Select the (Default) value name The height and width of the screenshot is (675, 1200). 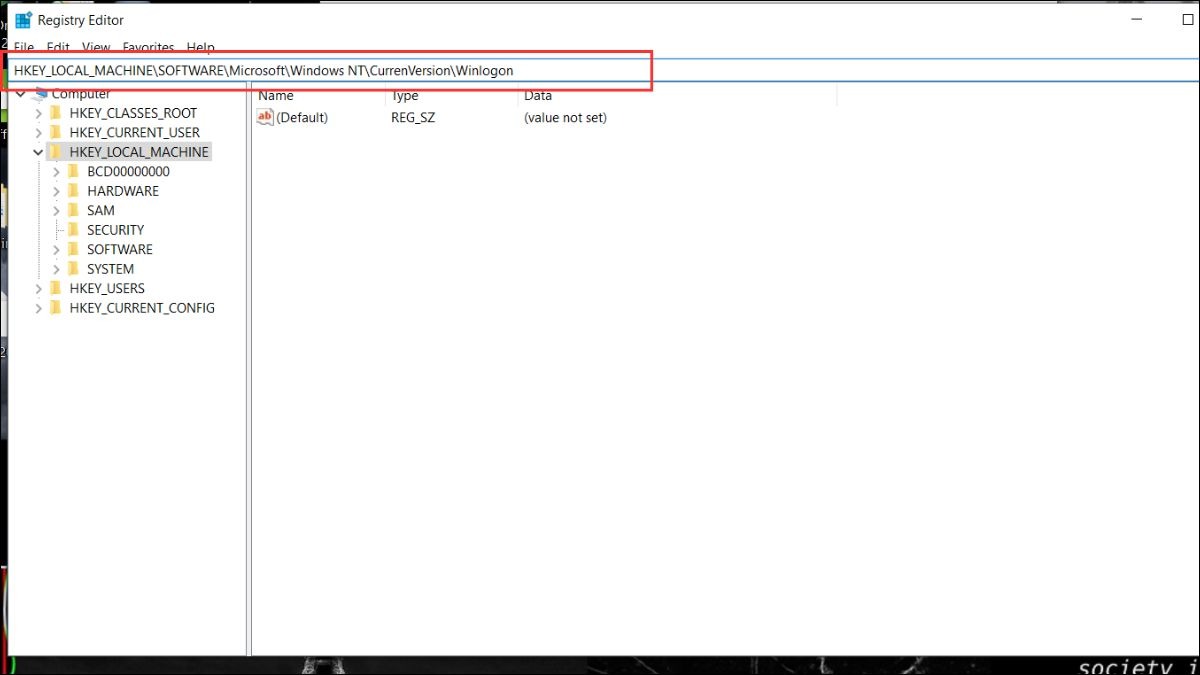(302, 118)
